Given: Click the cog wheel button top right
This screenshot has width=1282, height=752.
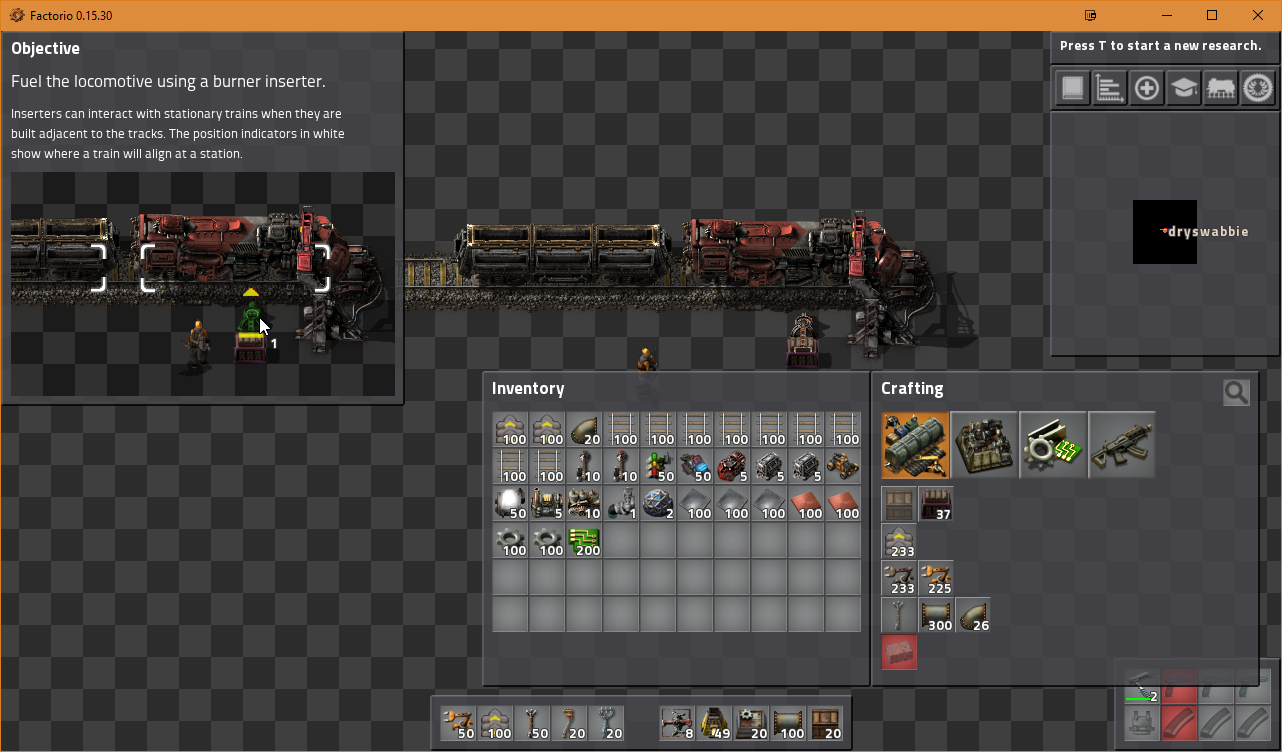Looking at the screenshot, I should coord(1258,88).
